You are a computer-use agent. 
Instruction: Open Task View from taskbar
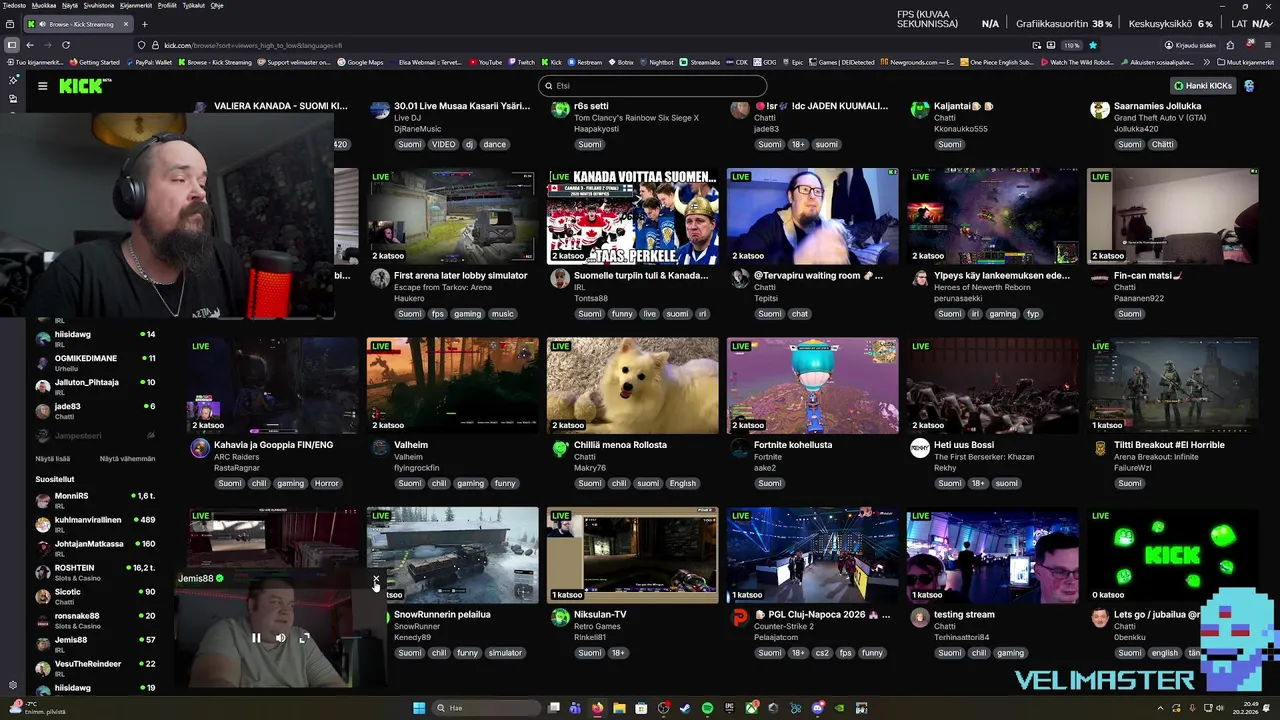(x=553, y=708)
